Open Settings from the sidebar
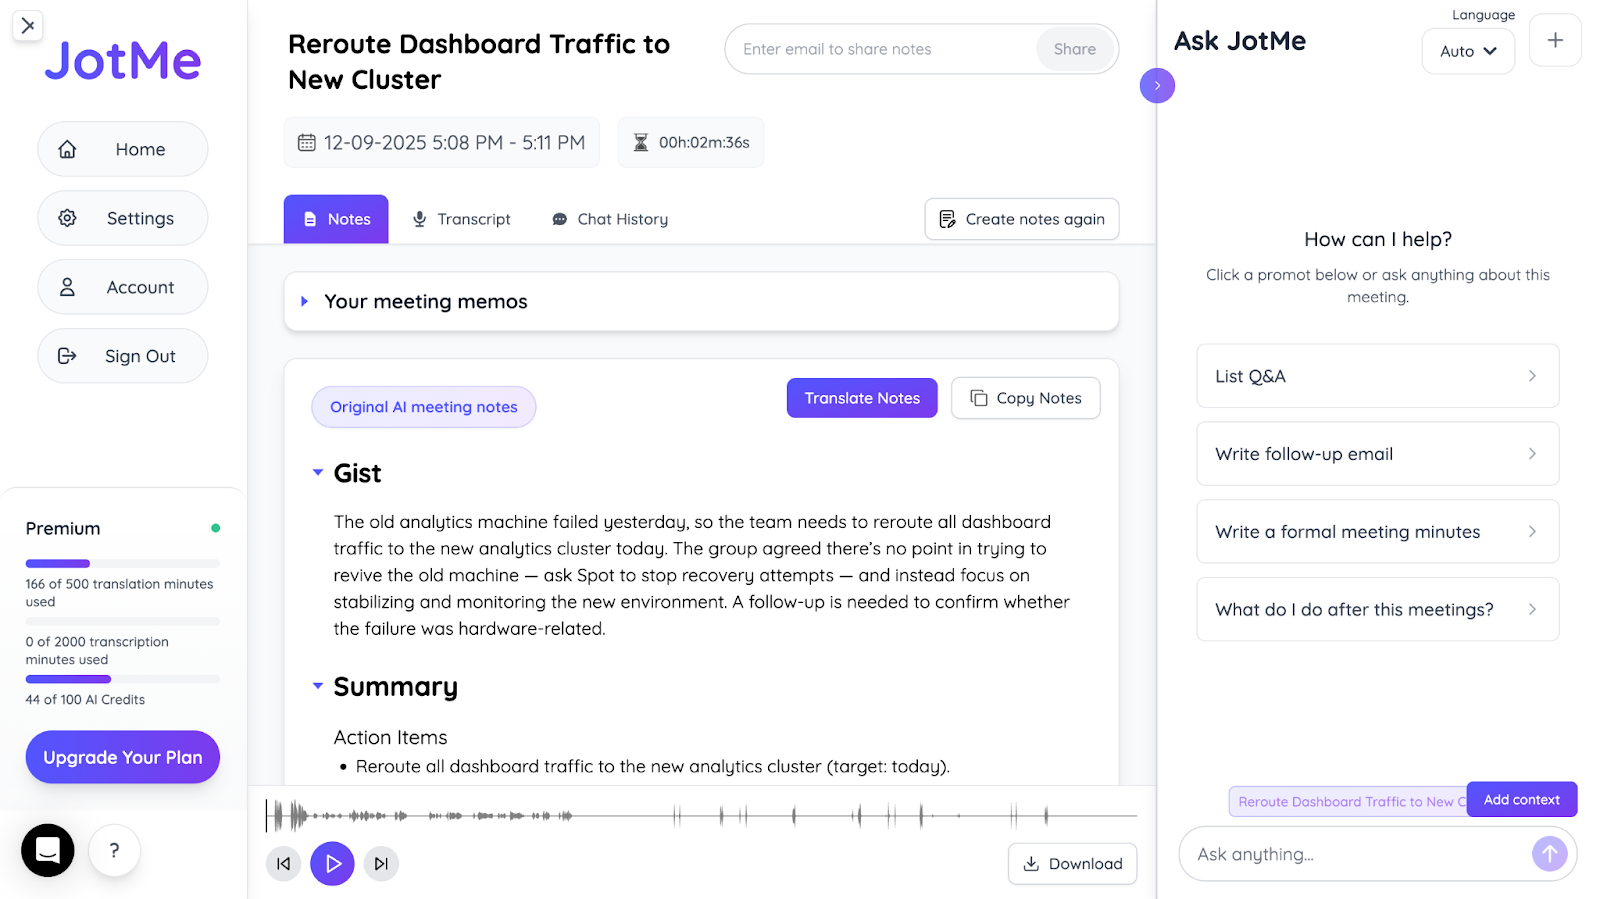The height and width of the screenshot is (899, 1600). tap(123, 218)
